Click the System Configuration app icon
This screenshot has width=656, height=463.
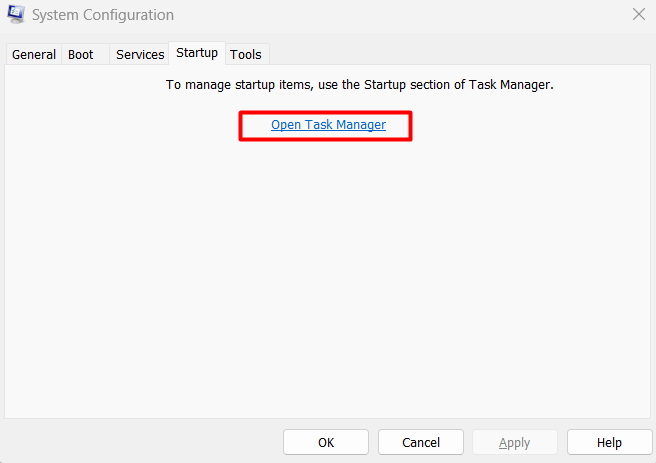(x=16, y=15)
